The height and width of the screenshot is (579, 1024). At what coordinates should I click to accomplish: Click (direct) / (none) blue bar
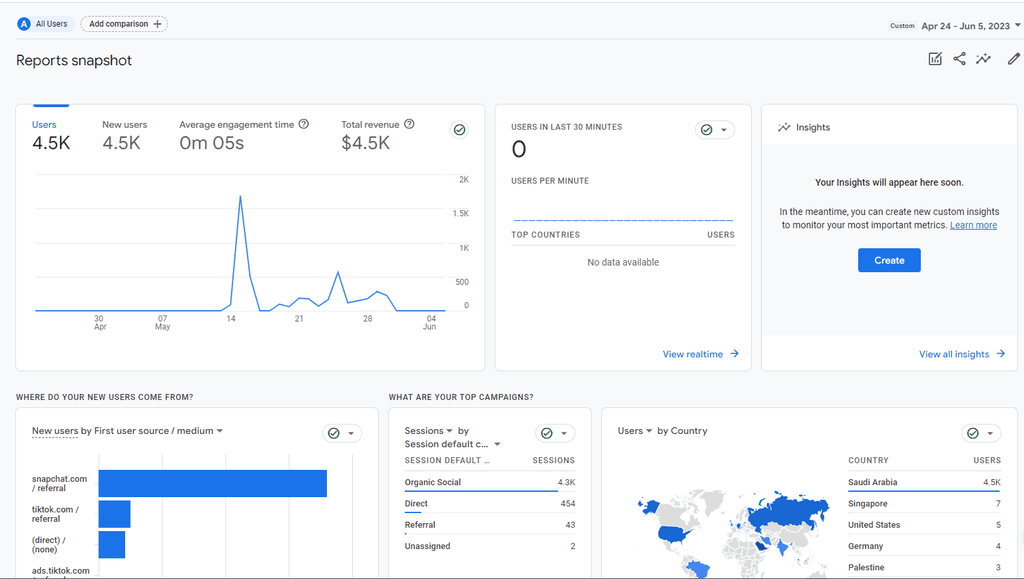(x=112, y=544)
